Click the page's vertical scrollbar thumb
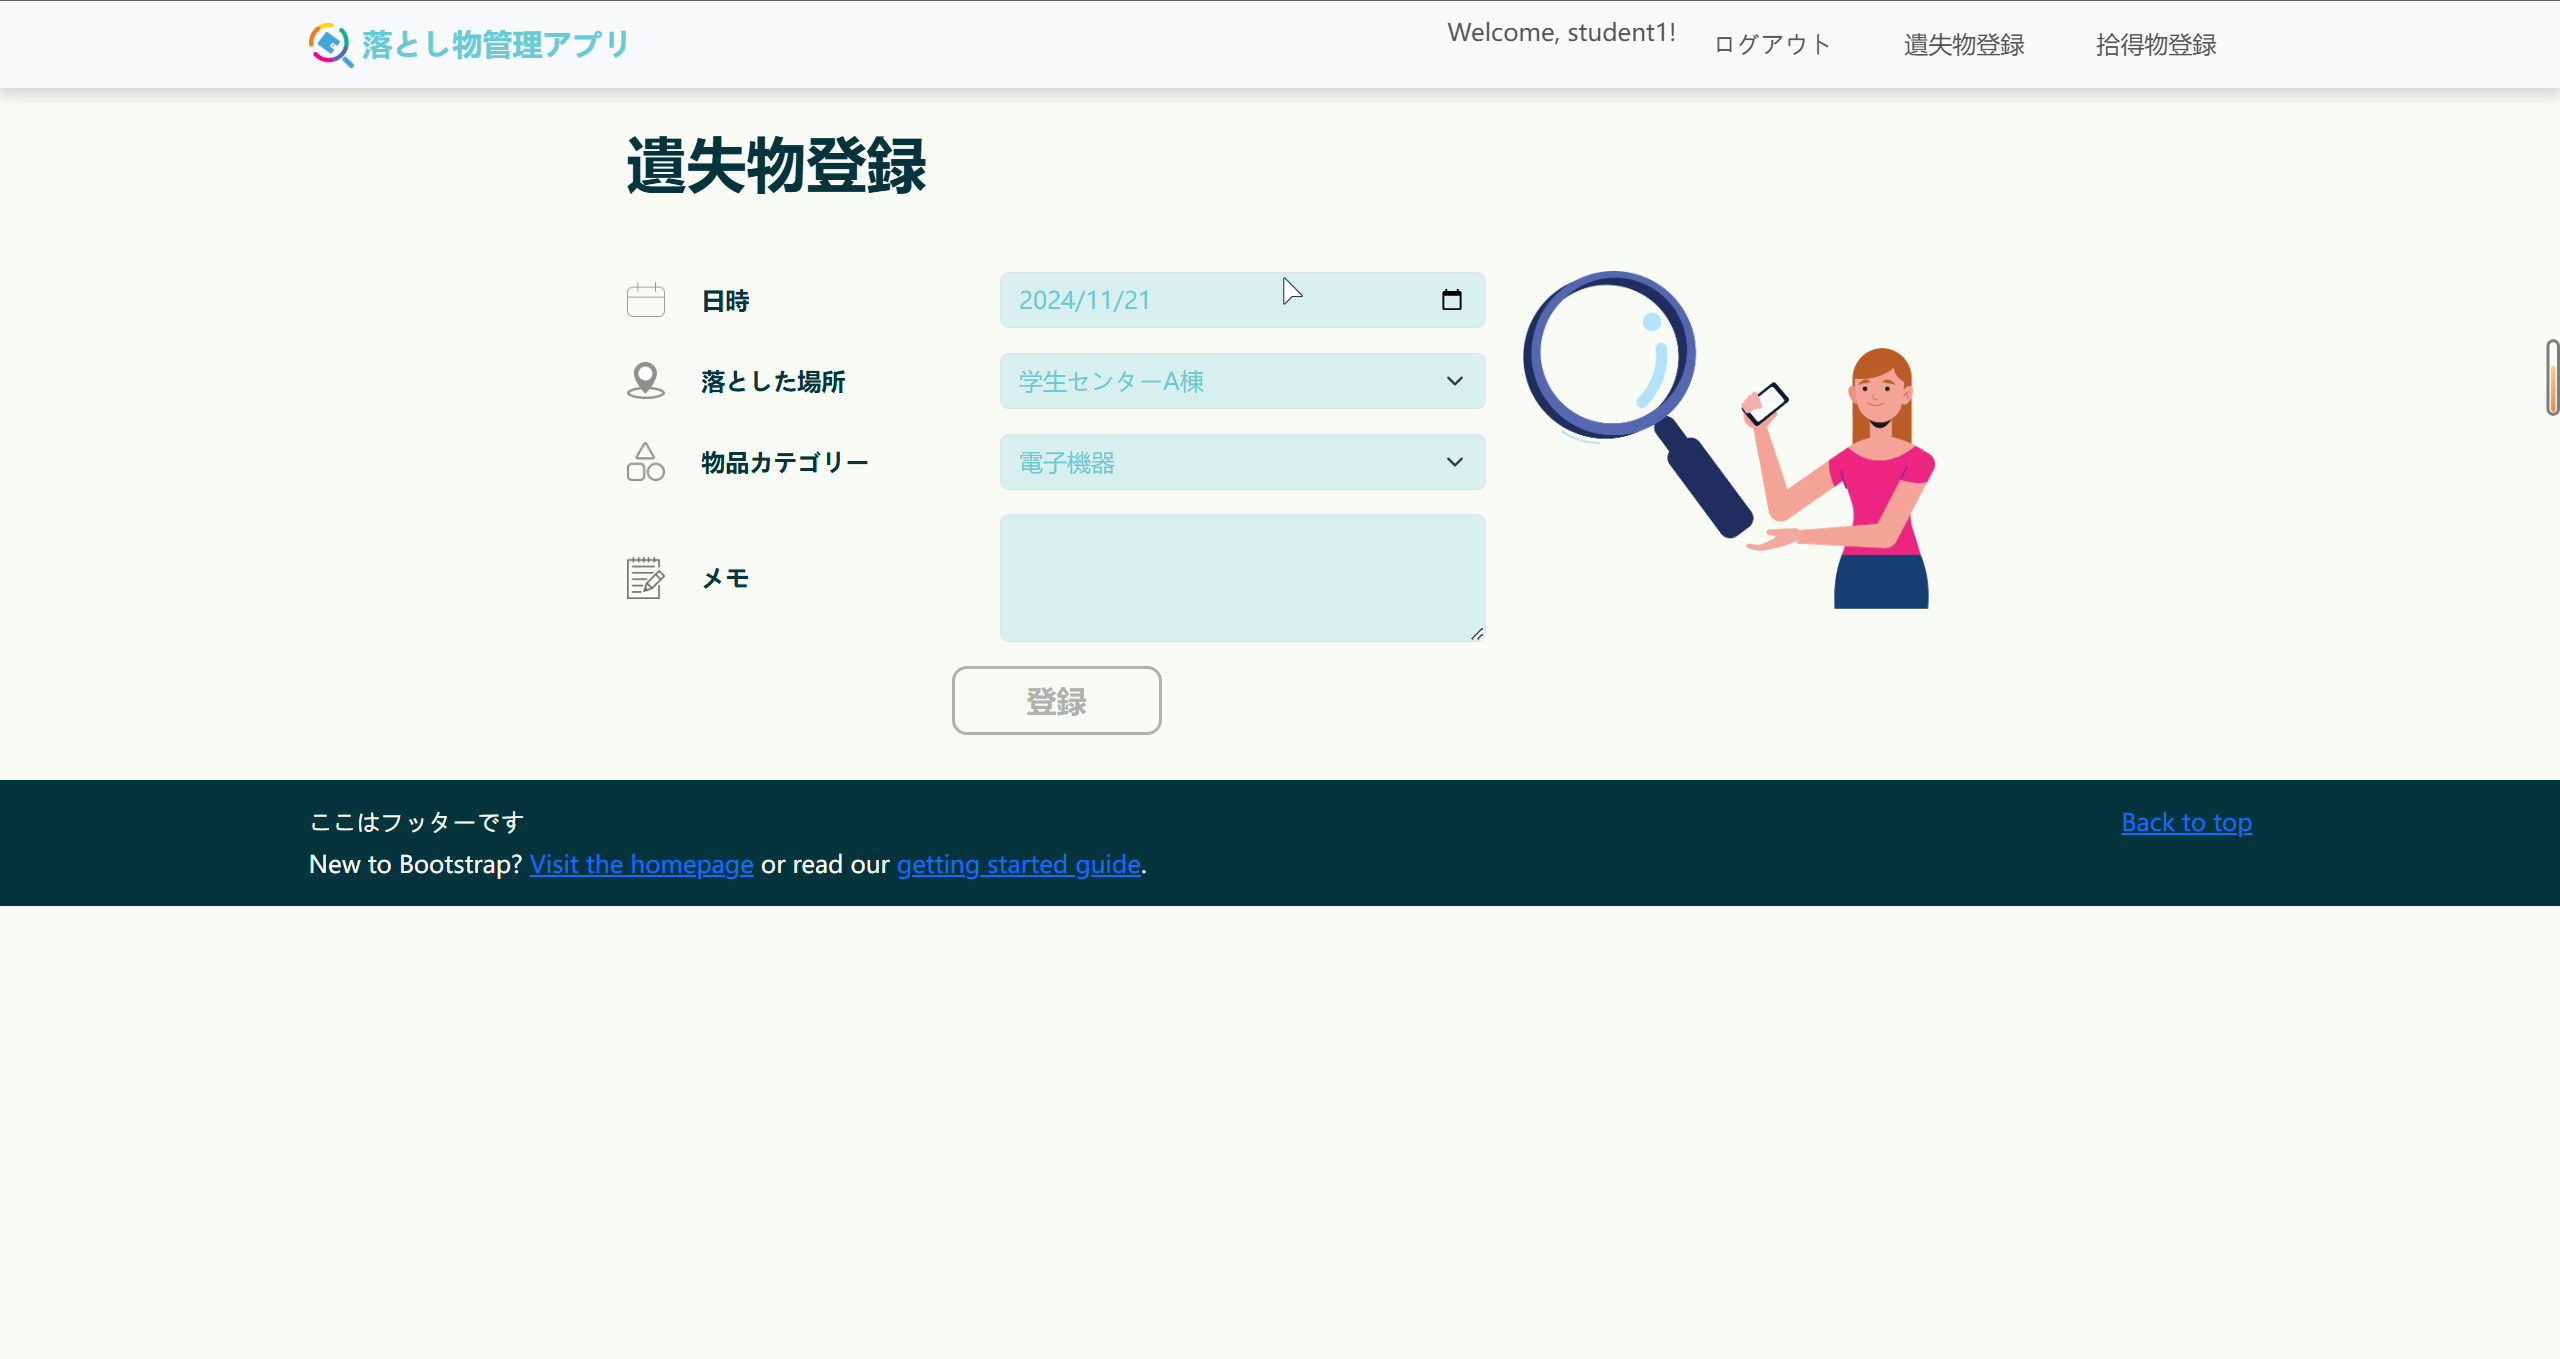 click(2552, 377)
